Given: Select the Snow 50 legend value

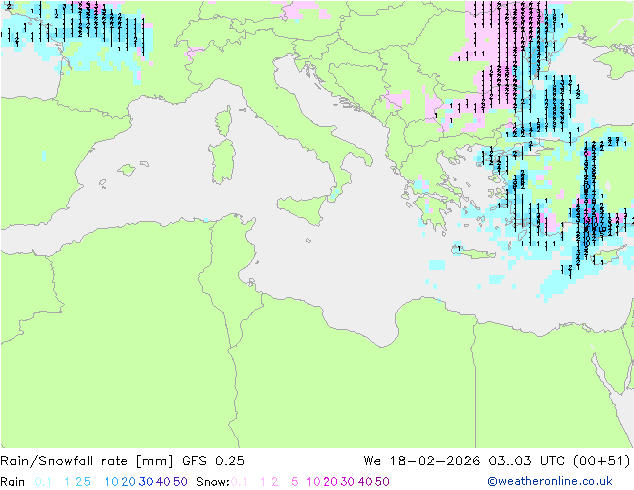Looking at the screenshot, I should click(383, 482).
